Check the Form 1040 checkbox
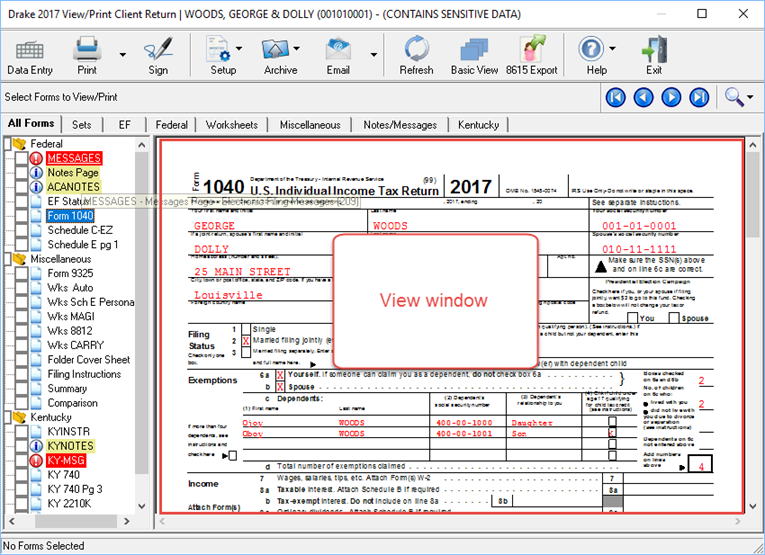This screenshot has height=555, width=765. coord(21,216)
